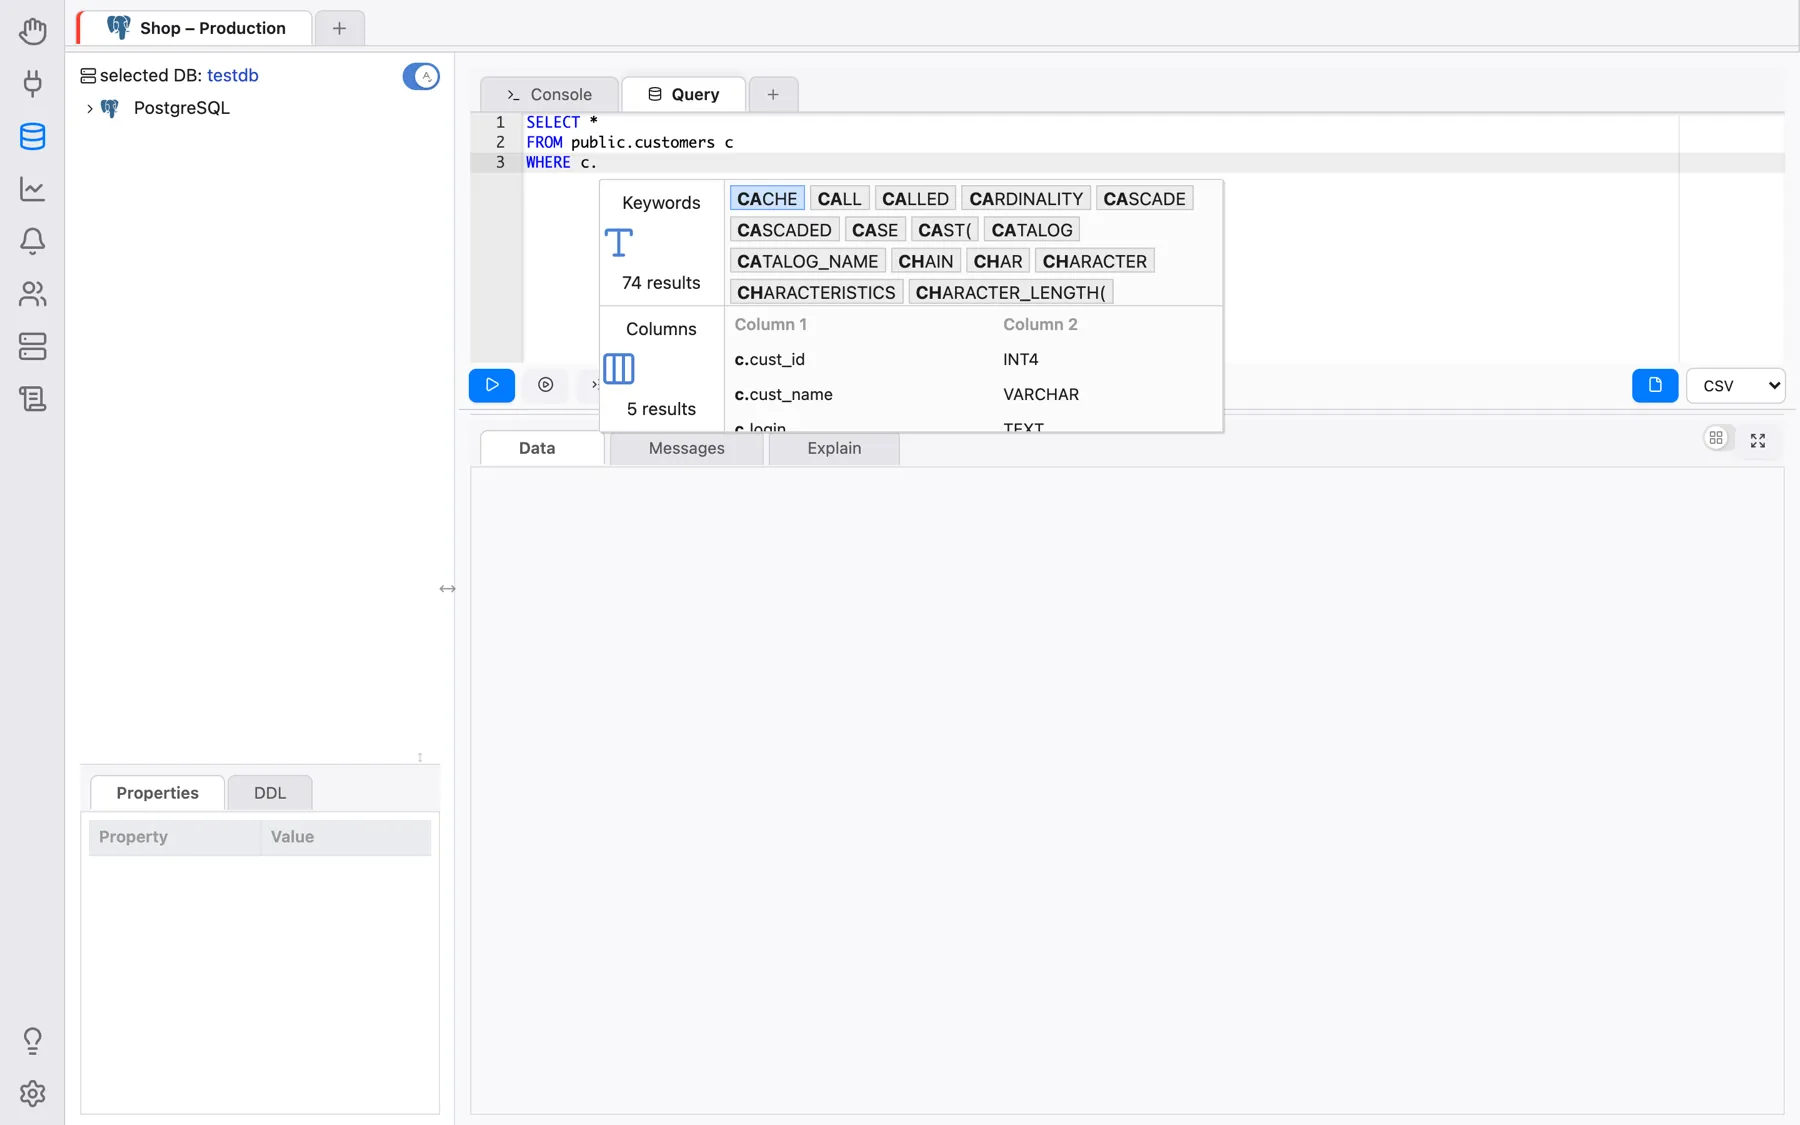Open the alerts bell icon
The width and height of the screenshot is (1800, 1125).
pos(32,241)
